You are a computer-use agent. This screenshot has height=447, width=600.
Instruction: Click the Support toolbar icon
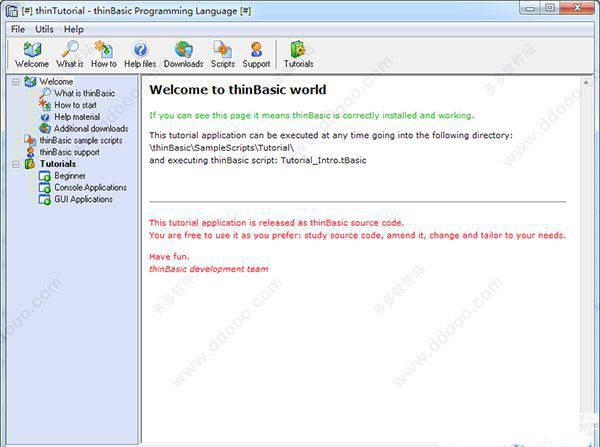[x=256, y=49]
